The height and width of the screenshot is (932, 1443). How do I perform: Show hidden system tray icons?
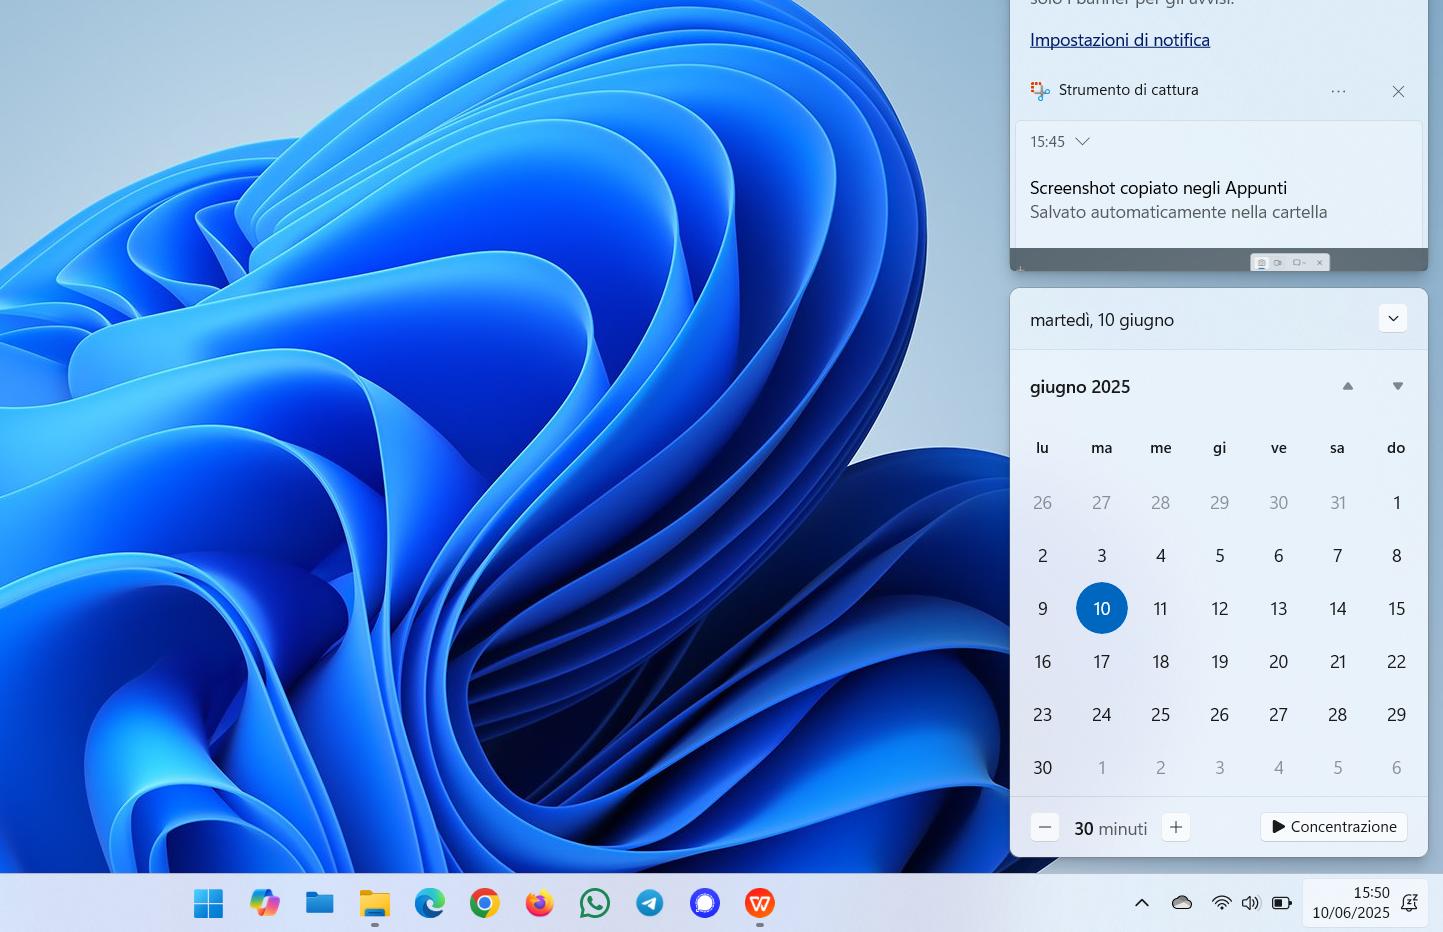1141,903
